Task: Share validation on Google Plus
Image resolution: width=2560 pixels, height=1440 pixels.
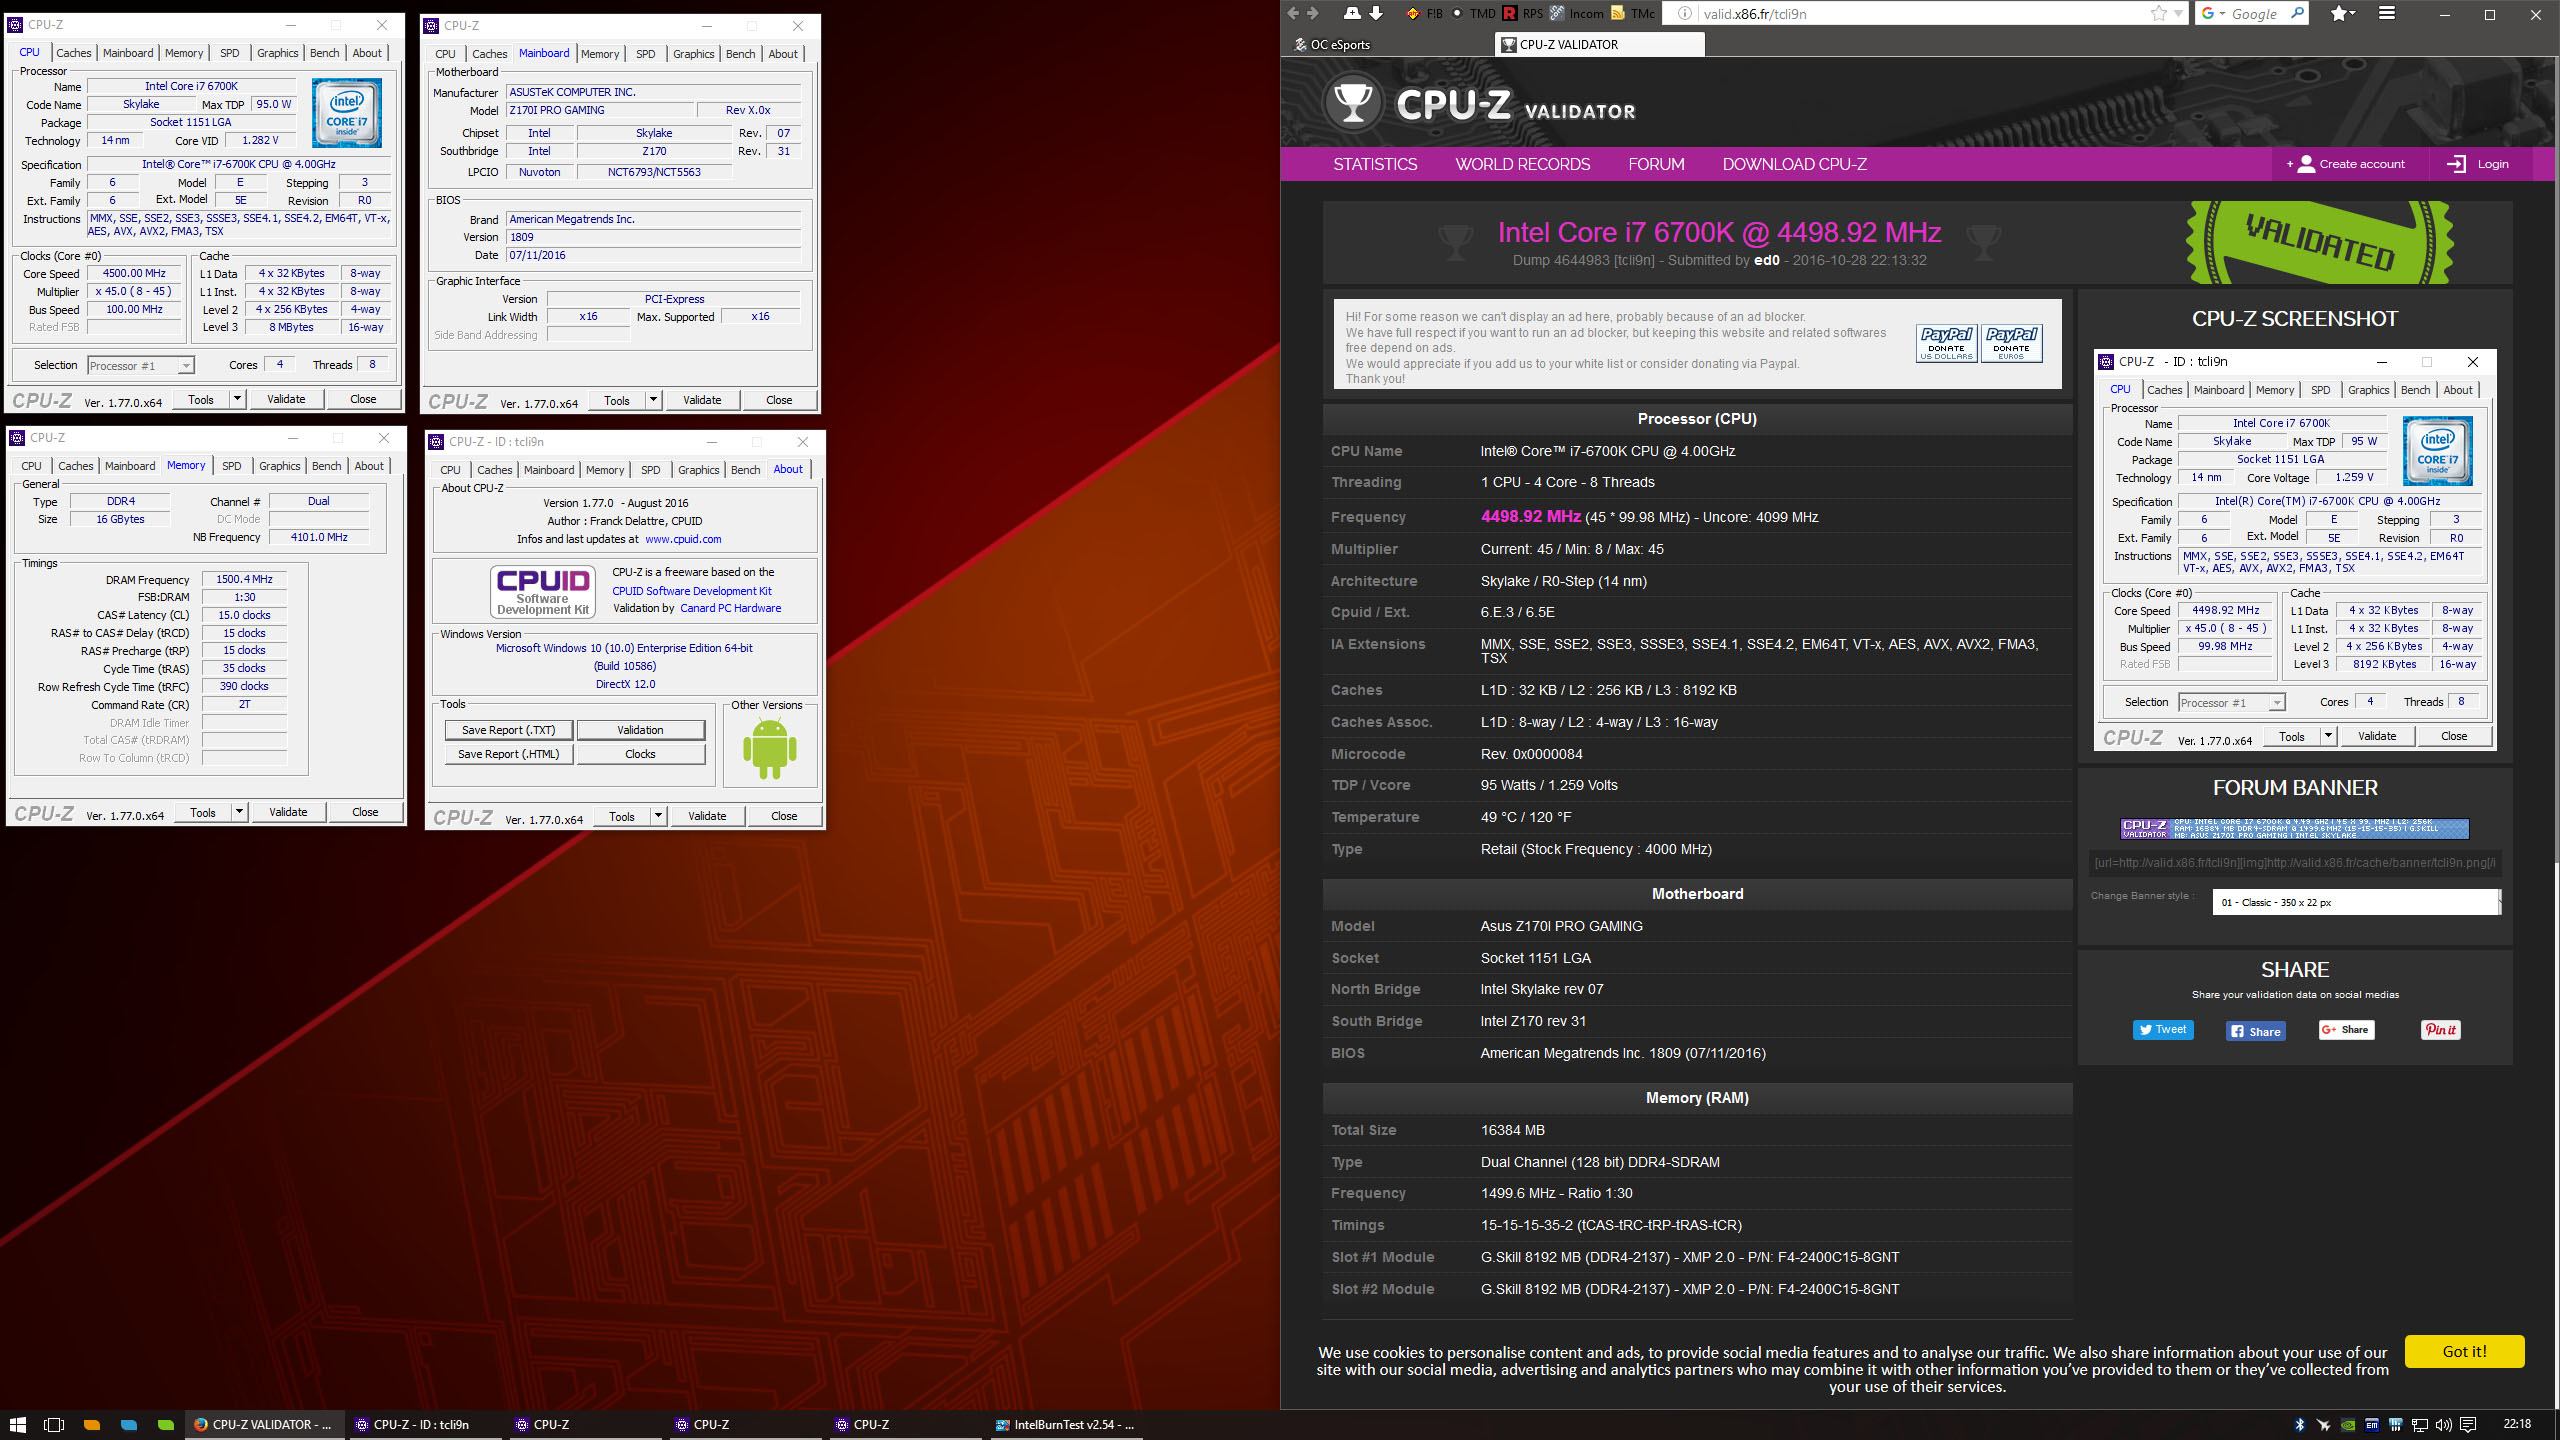Action: [x=2346, y=1030]
